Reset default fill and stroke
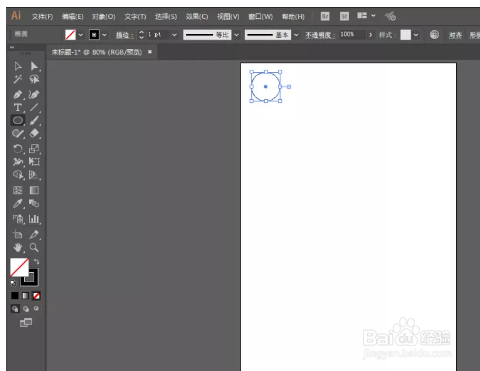 tap(13, 283)
